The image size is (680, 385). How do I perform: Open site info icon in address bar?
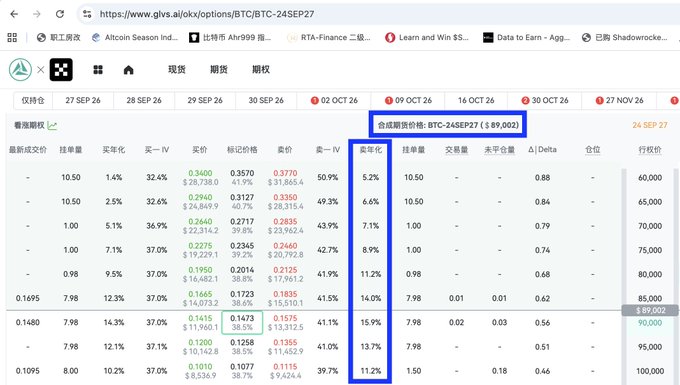[87, 14]
